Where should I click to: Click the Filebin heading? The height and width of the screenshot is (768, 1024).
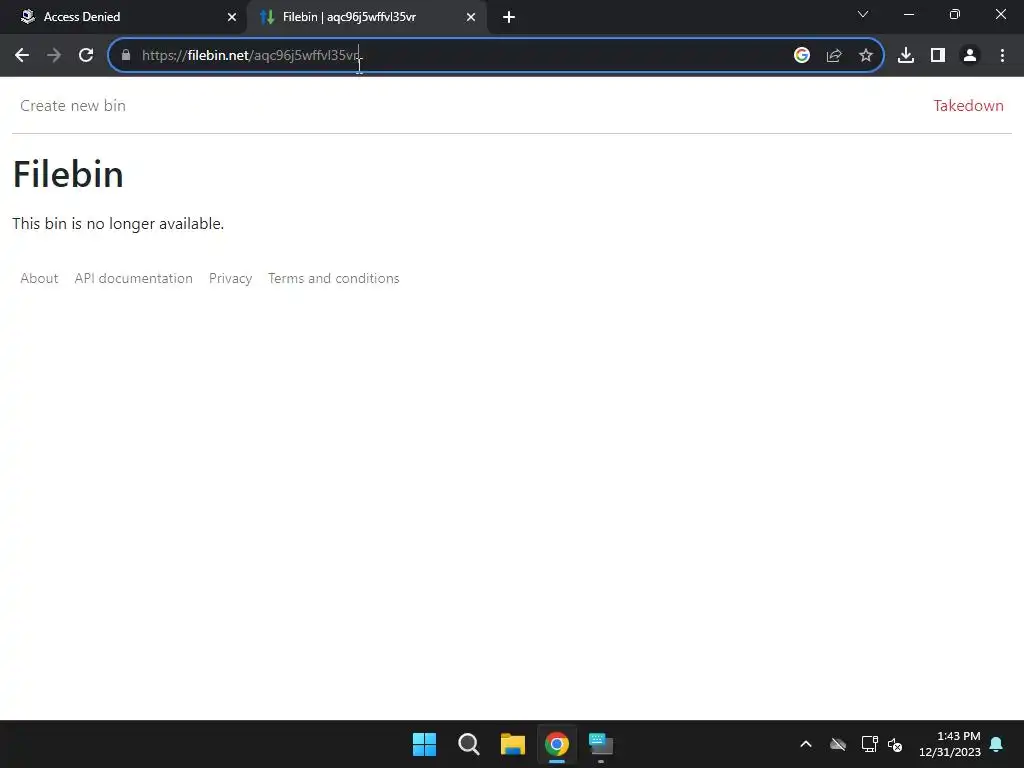[x=68, y=174]
